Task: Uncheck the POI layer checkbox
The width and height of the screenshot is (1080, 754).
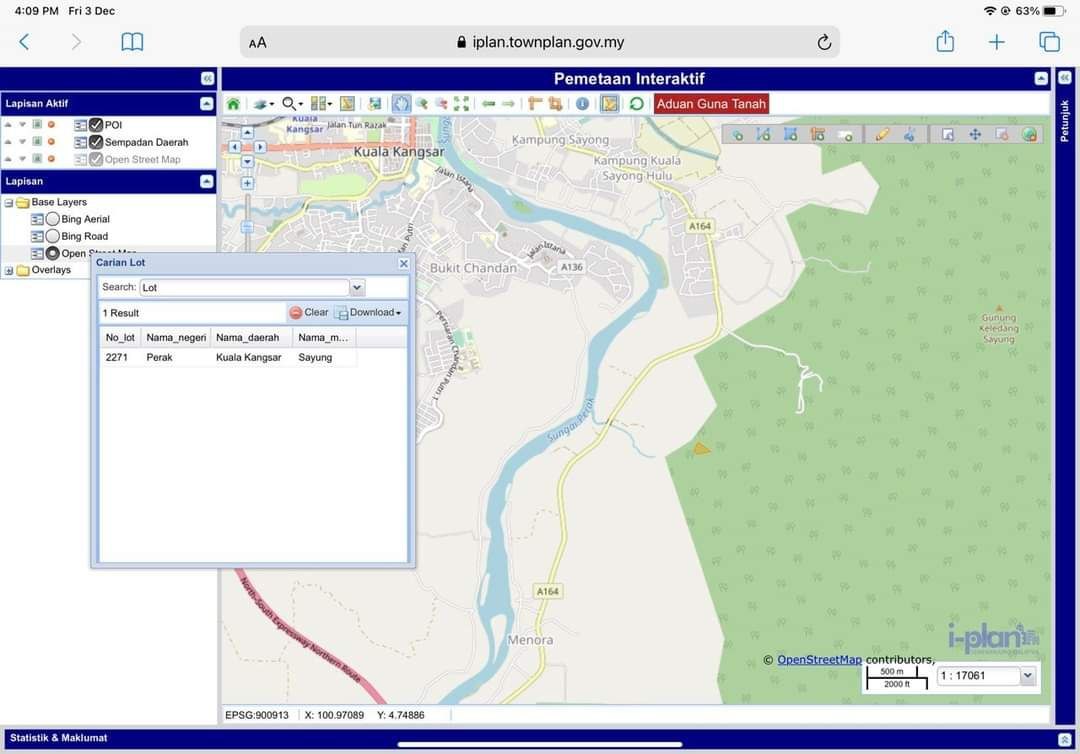Action: coord(96,125)
